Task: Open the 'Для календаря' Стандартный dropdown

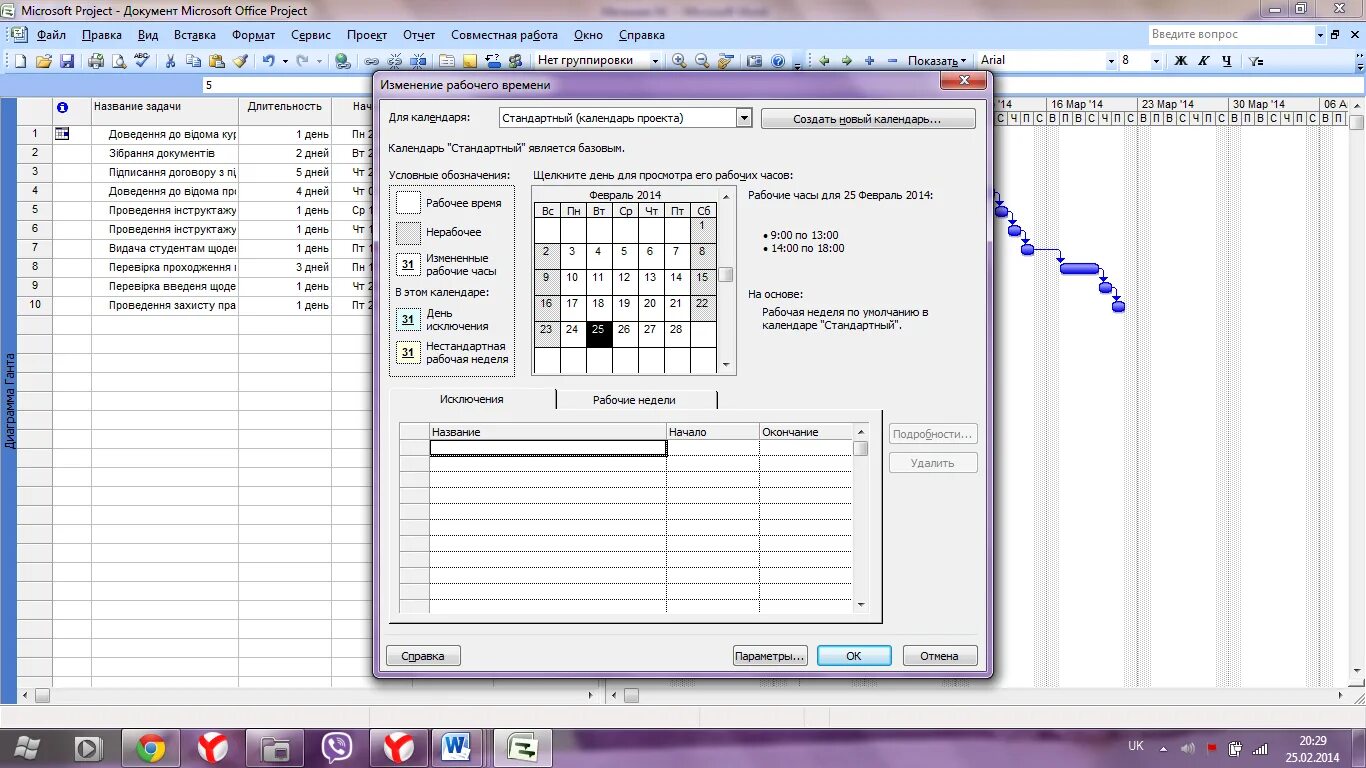Action: click(x=743, y=118)
